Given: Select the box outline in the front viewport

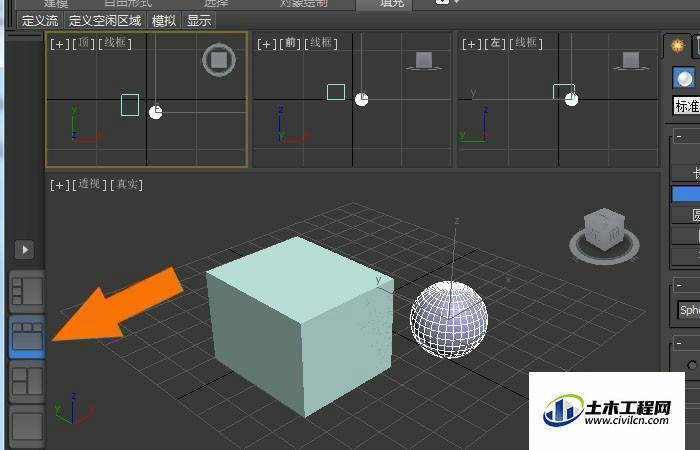Looking at the screenshot, I should click(336, 92).
